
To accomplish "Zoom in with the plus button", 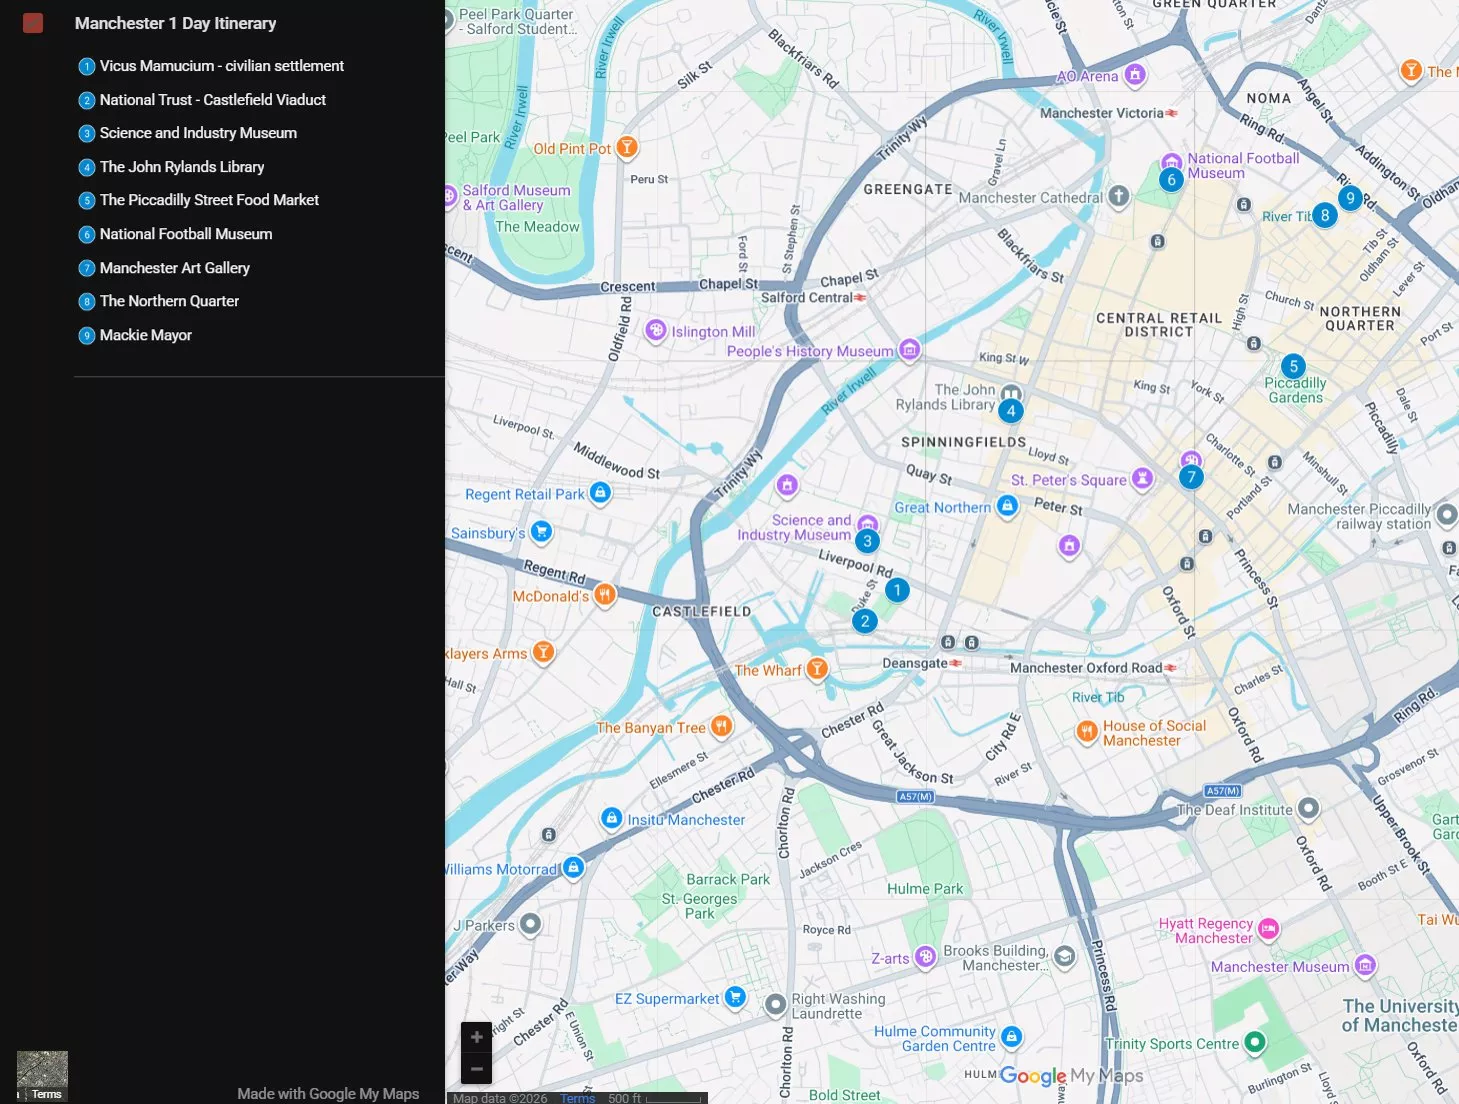I will point(476,1037).
